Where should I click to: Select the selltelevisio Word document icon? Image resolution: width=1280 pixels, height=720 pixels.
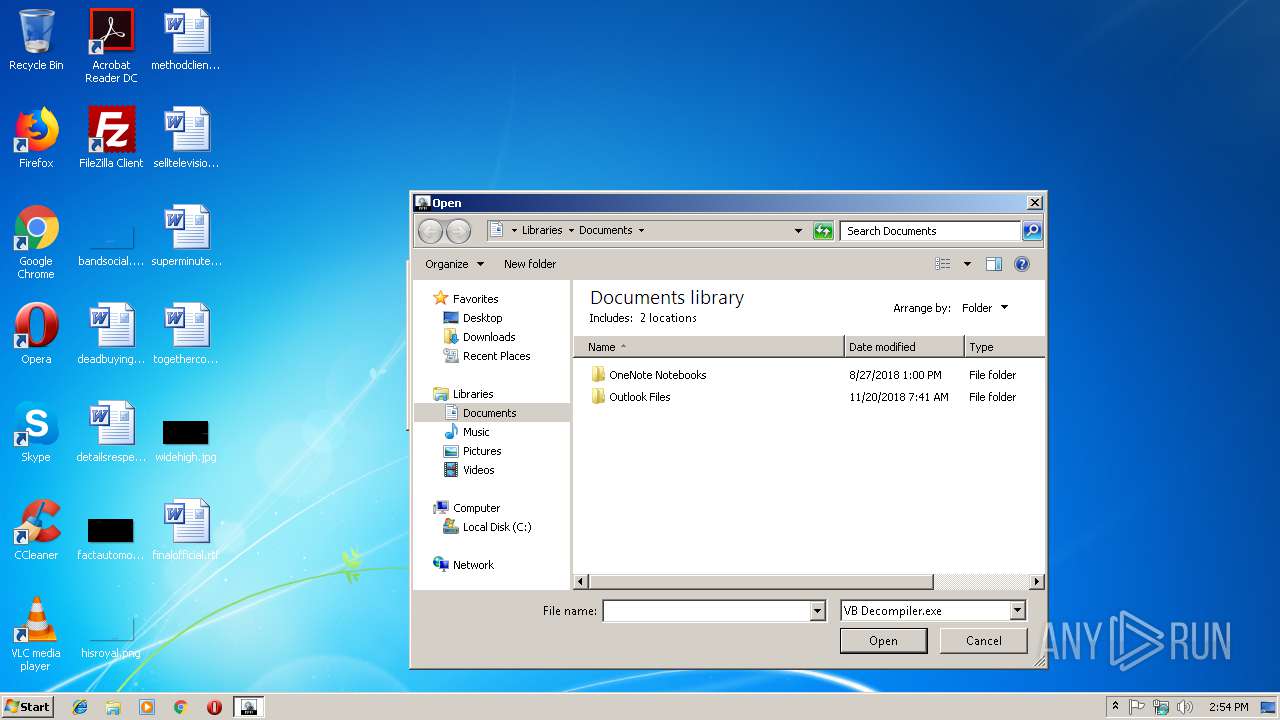(186, 138)
